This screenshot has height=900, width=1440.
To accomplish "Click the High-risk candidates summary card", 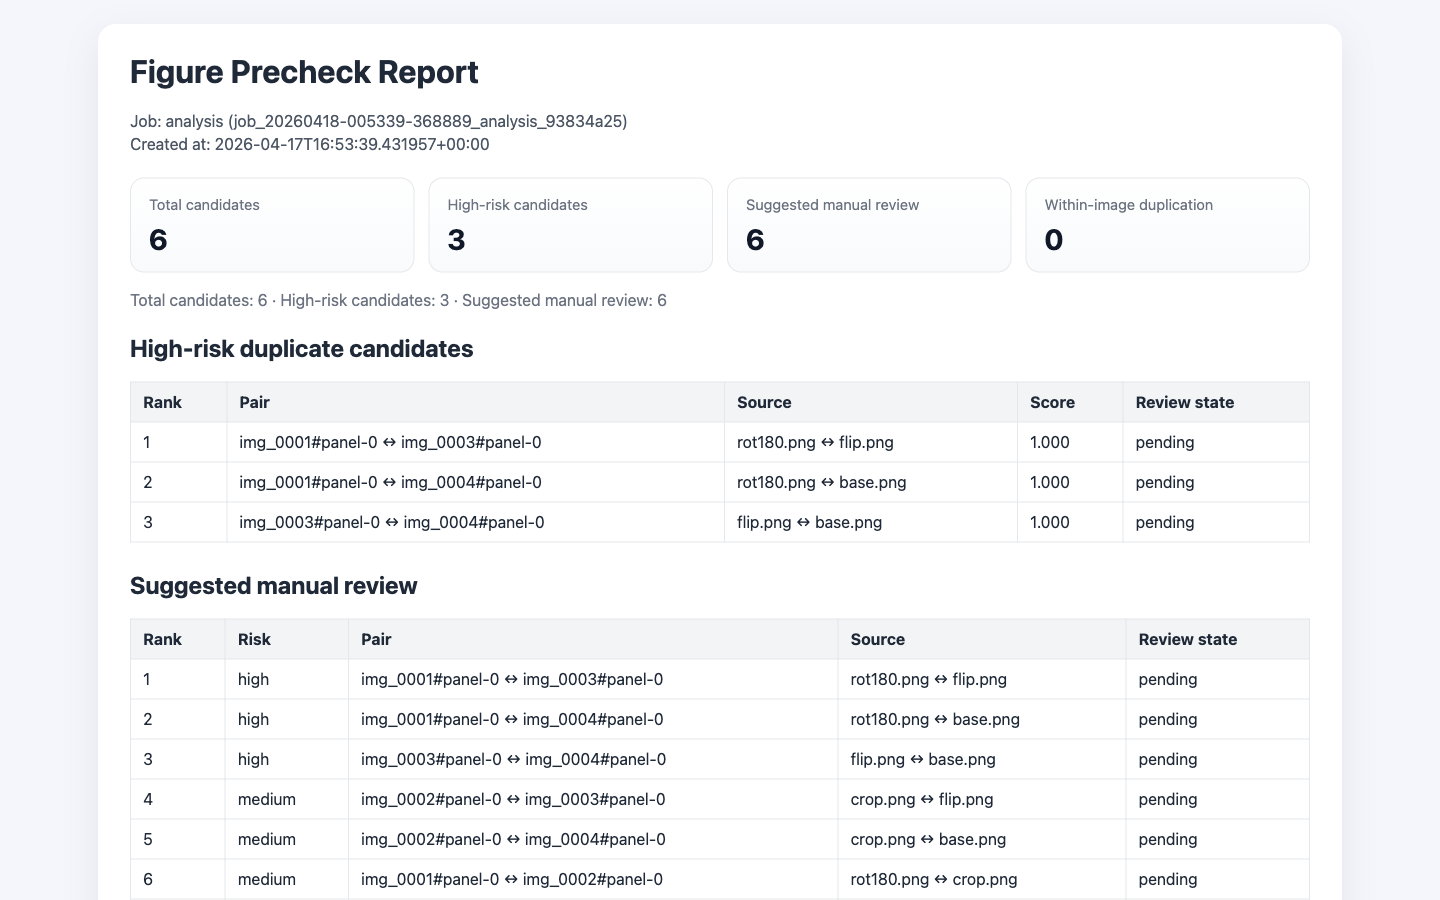I will tap(570, 225).
